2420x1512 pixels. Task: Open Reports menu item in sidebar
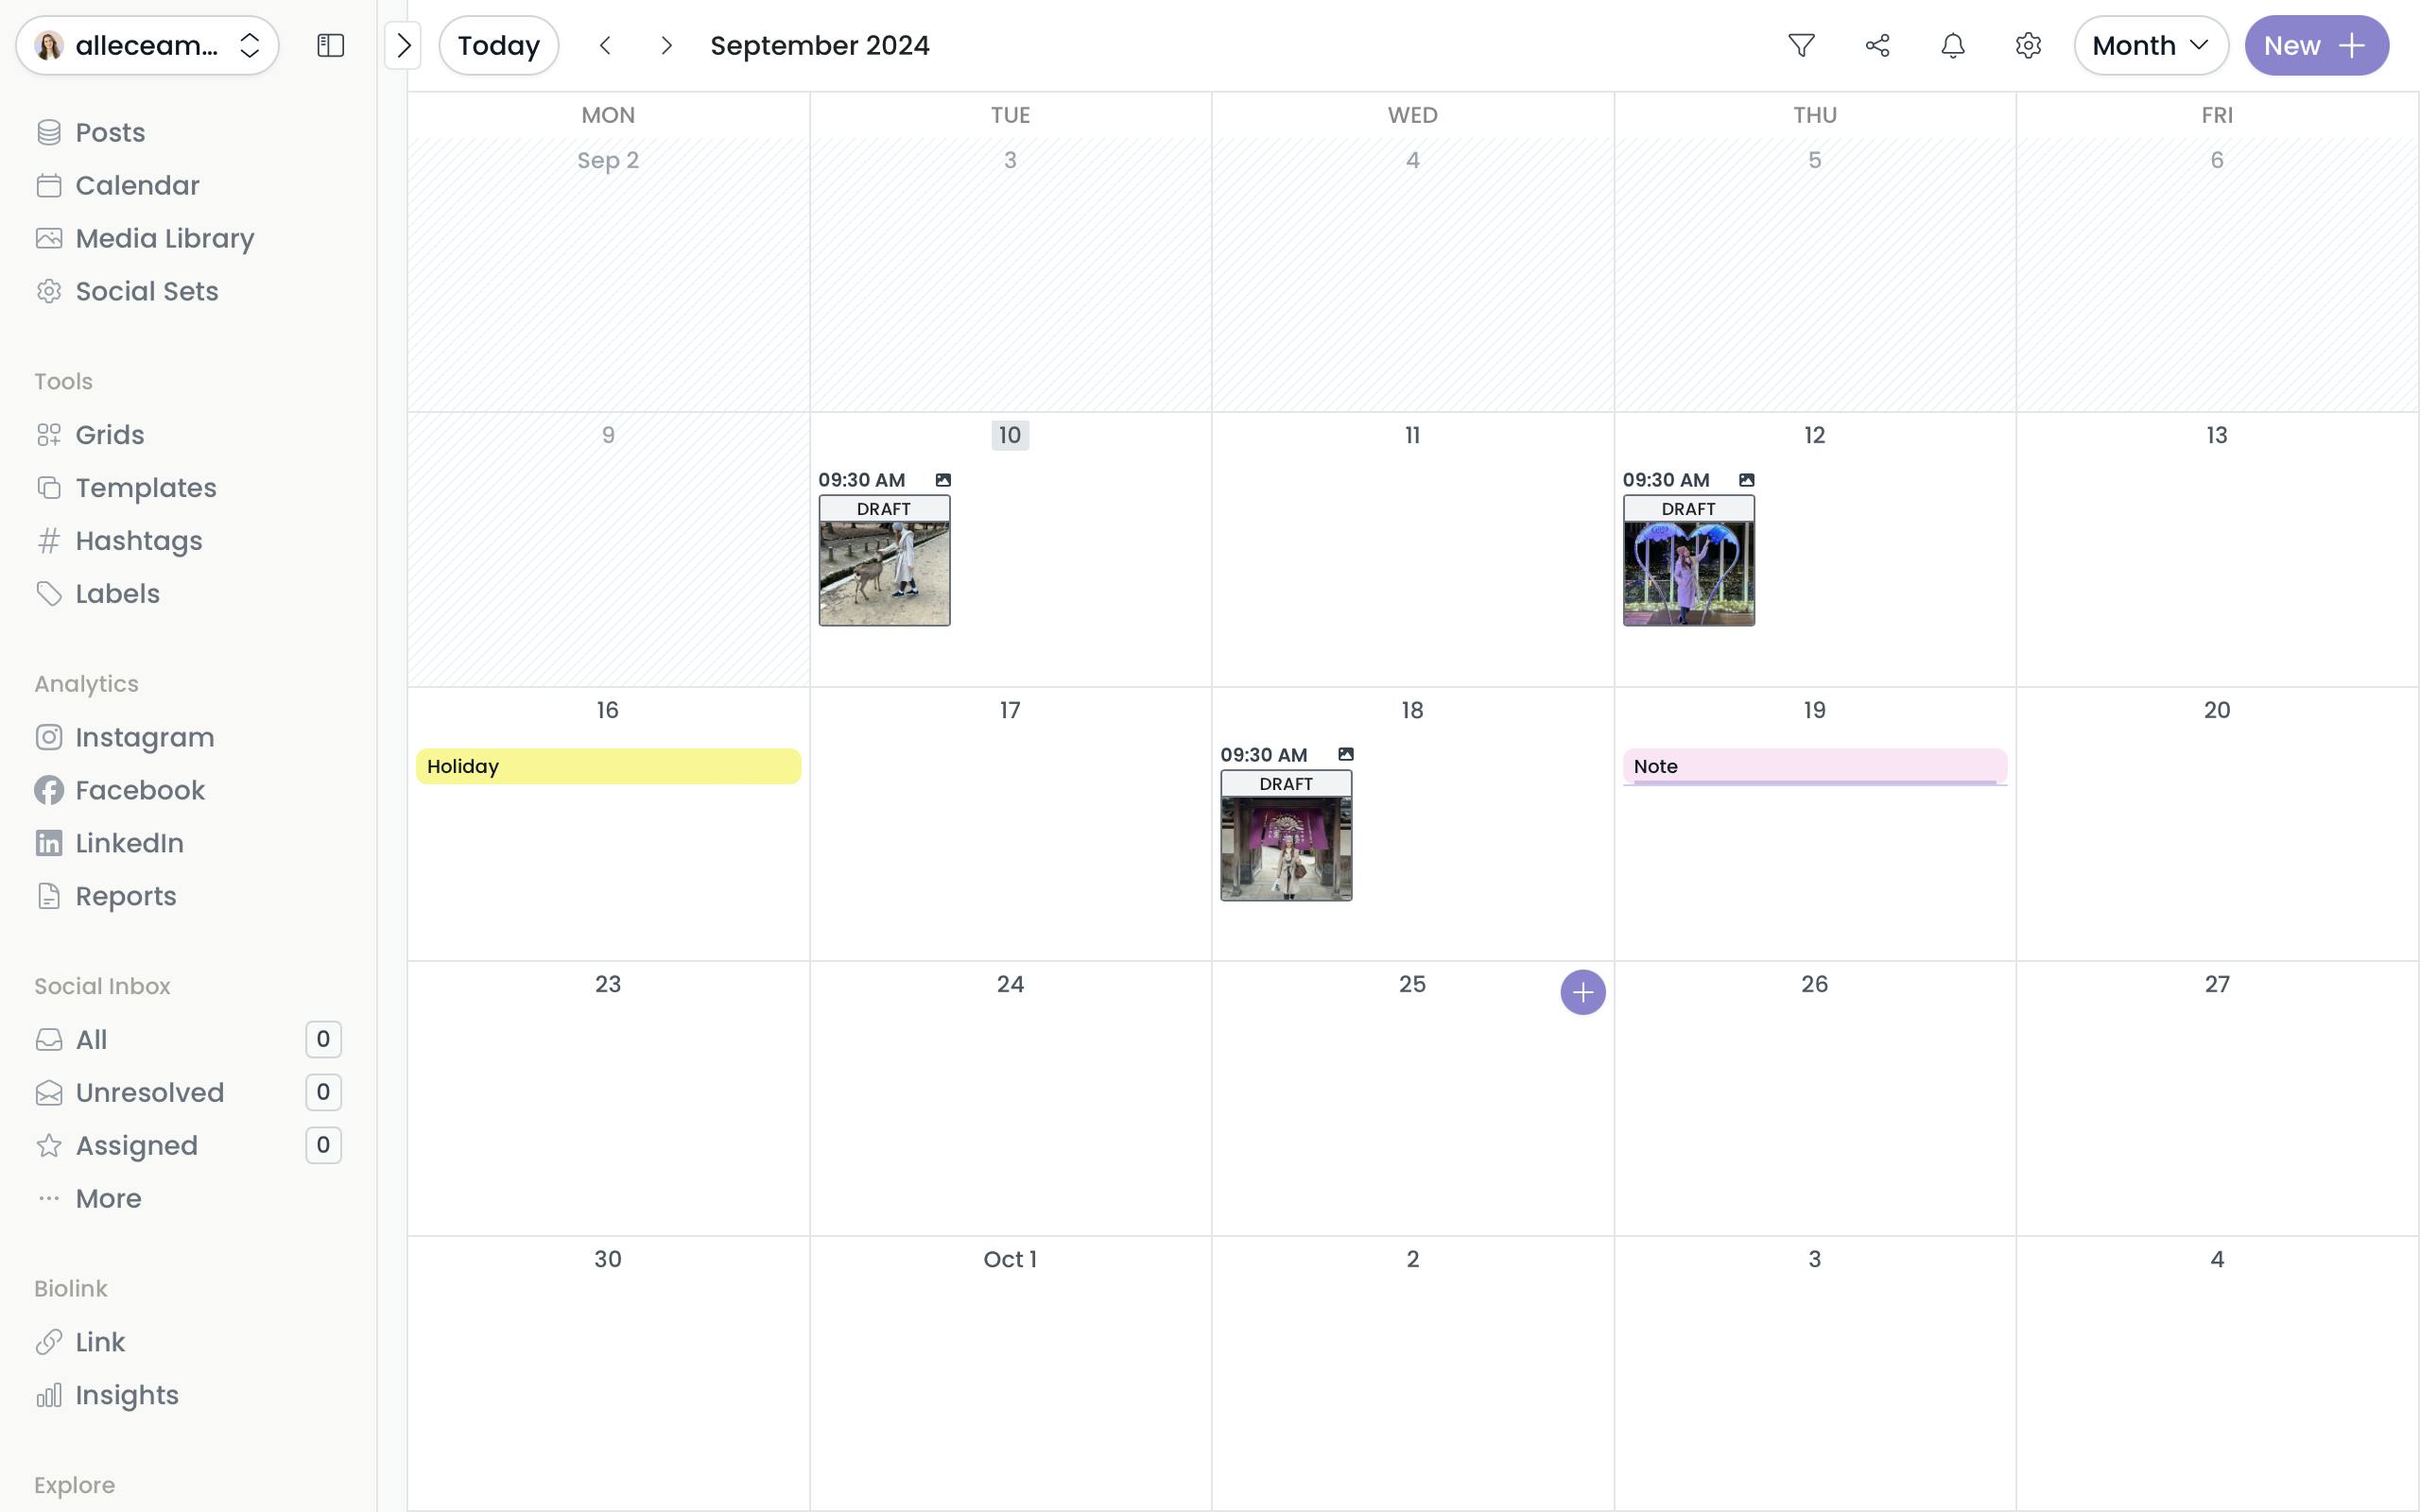126,895
